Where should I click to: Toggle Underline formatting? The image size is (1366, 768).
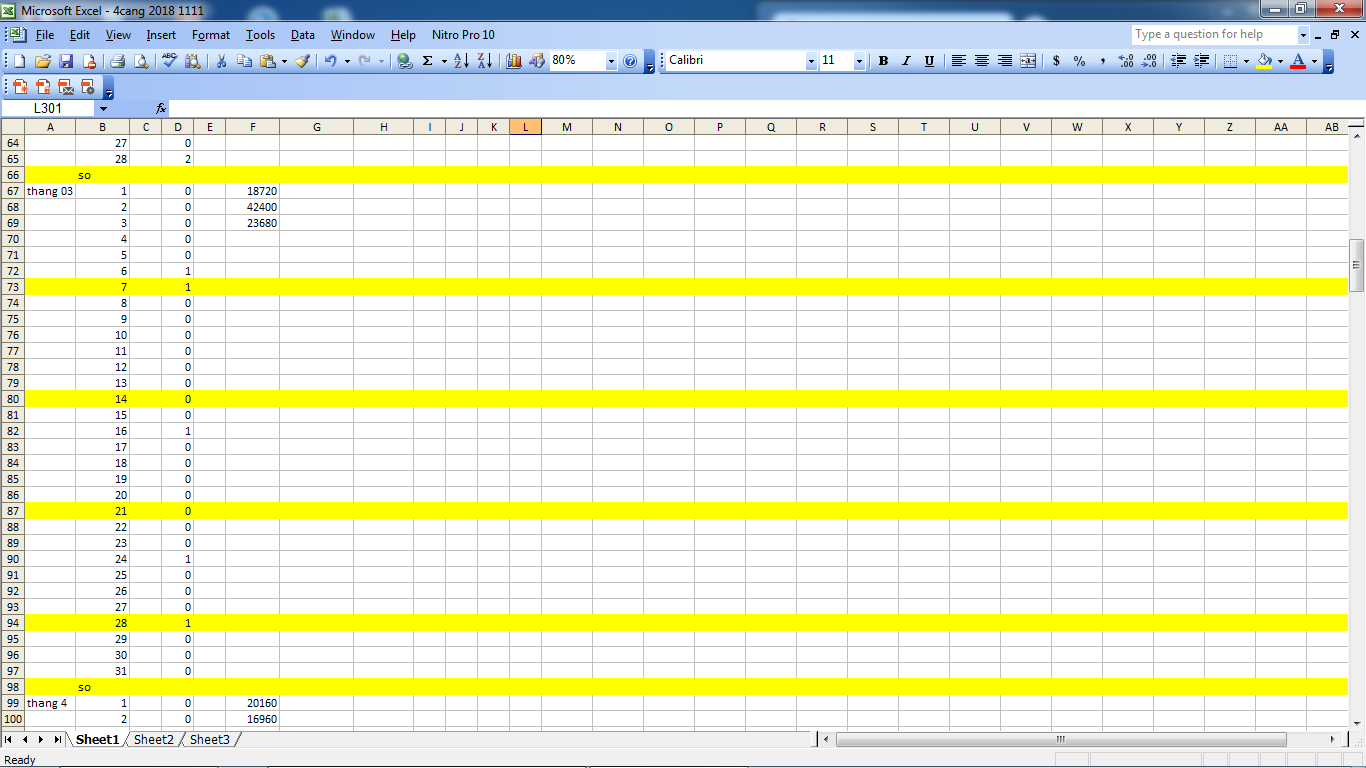929,61
